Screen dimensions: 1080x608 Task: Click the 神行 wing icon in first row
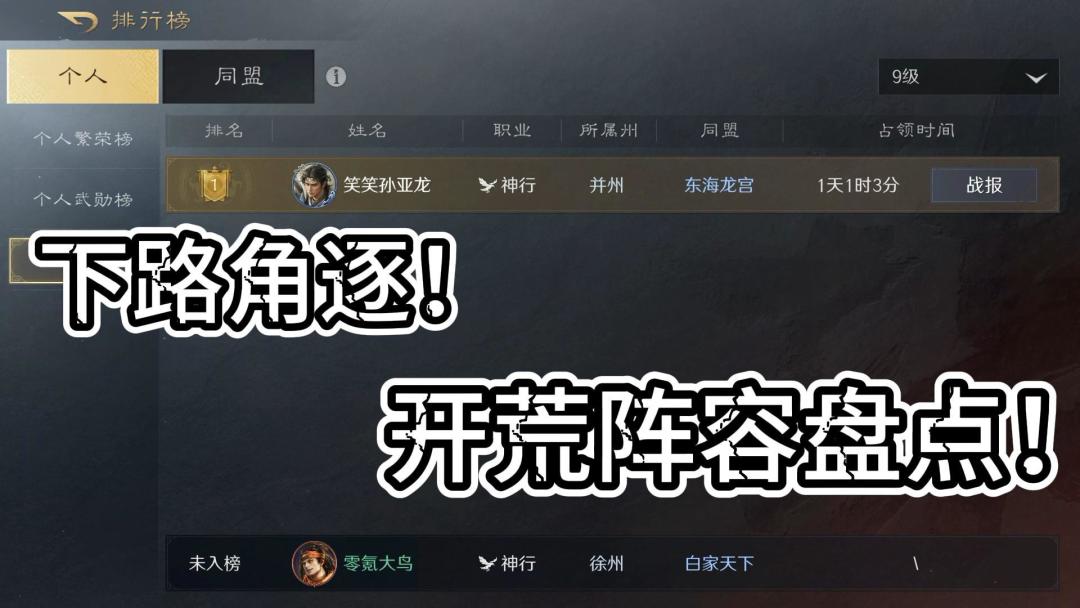[488, 185]
